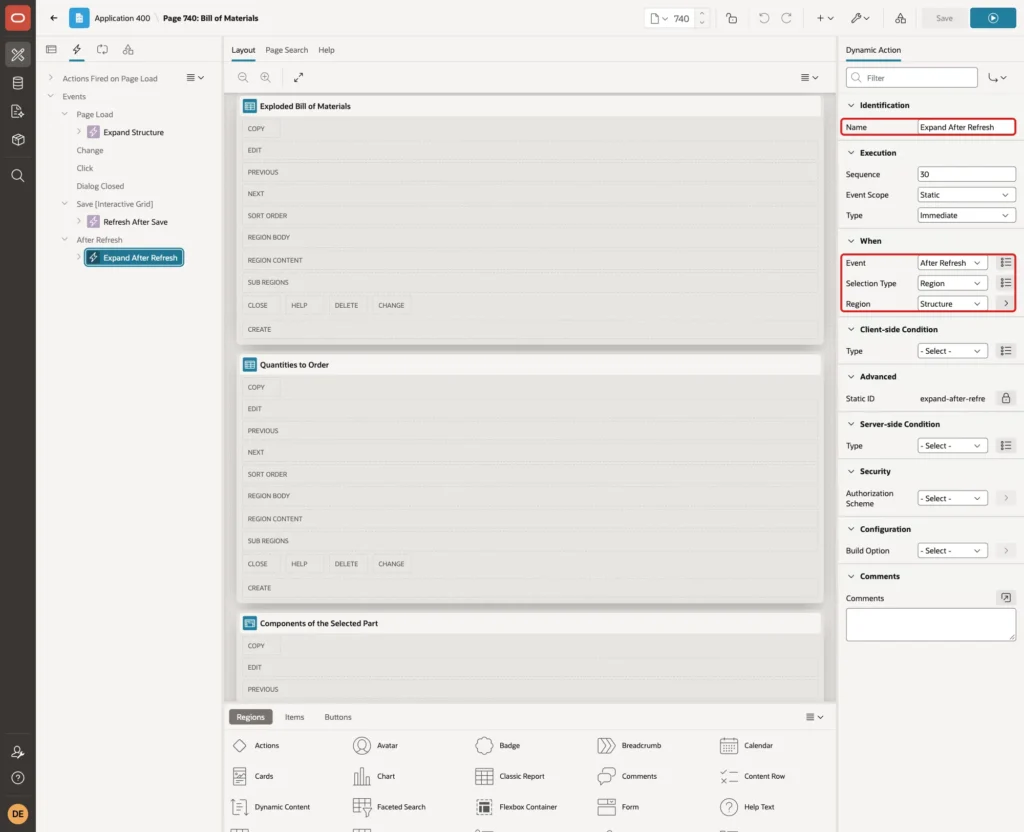Open search in the left sidebar
Screen dimensions: 1024x832
tap(18, 176)
